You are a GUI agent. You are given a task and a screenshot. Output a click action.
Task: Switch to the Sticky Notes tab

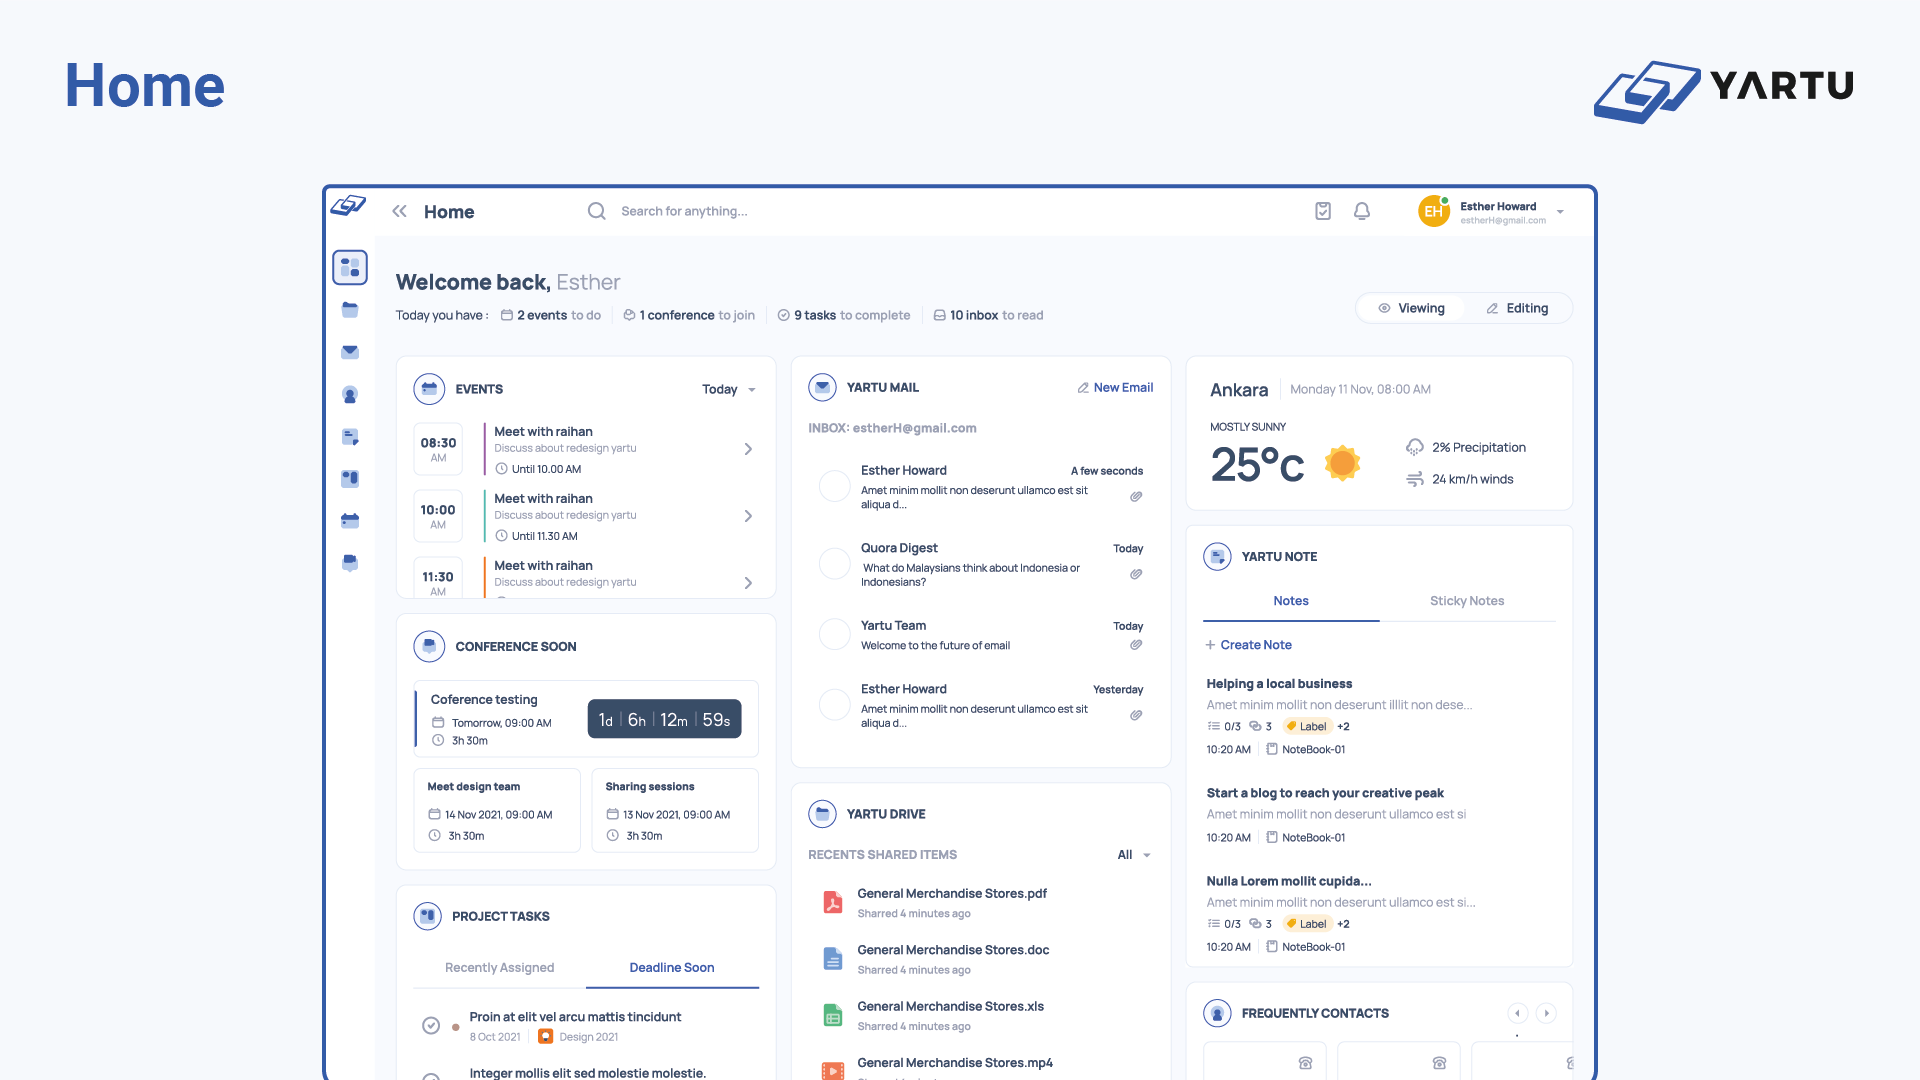tap(1467, 601)
